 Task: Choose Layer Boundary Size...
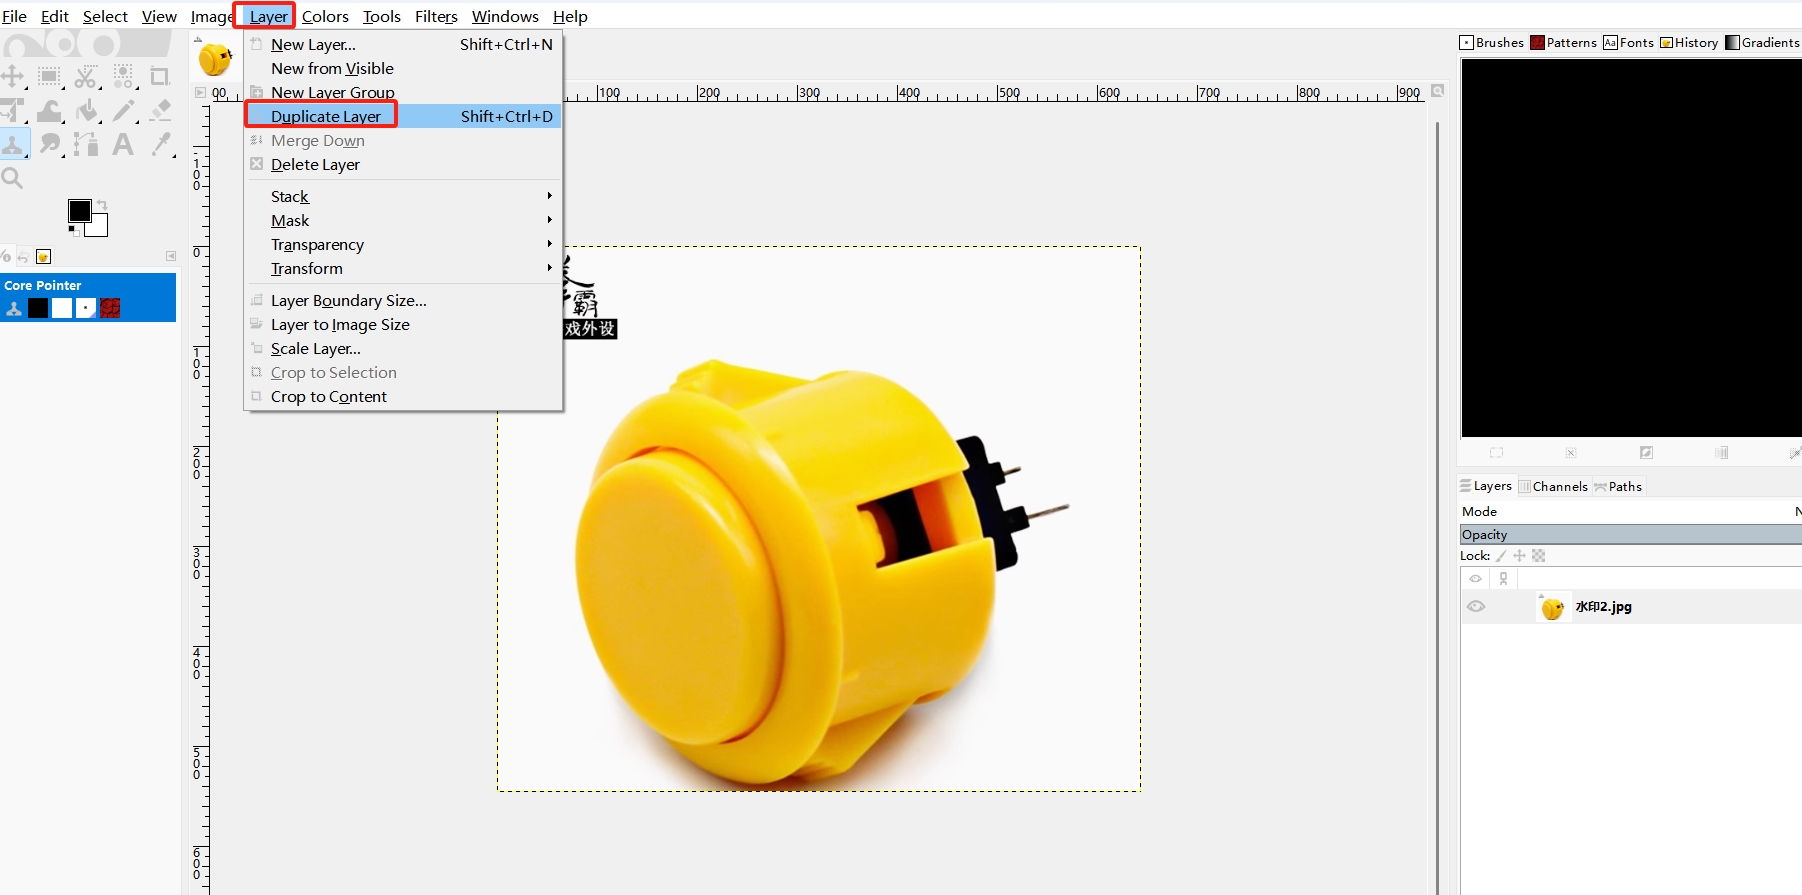coord(404,300)
